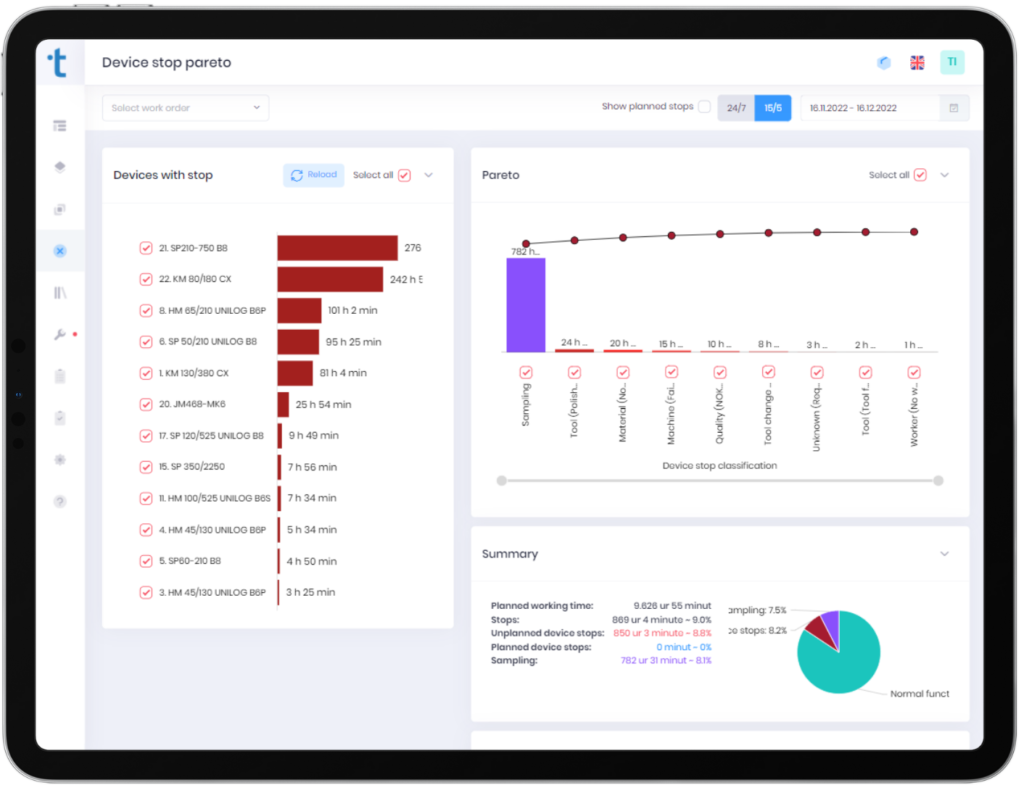1024x785 pixels.
Task: Uncheck device 21. SP210-750 B8
Action: (146, 248)
